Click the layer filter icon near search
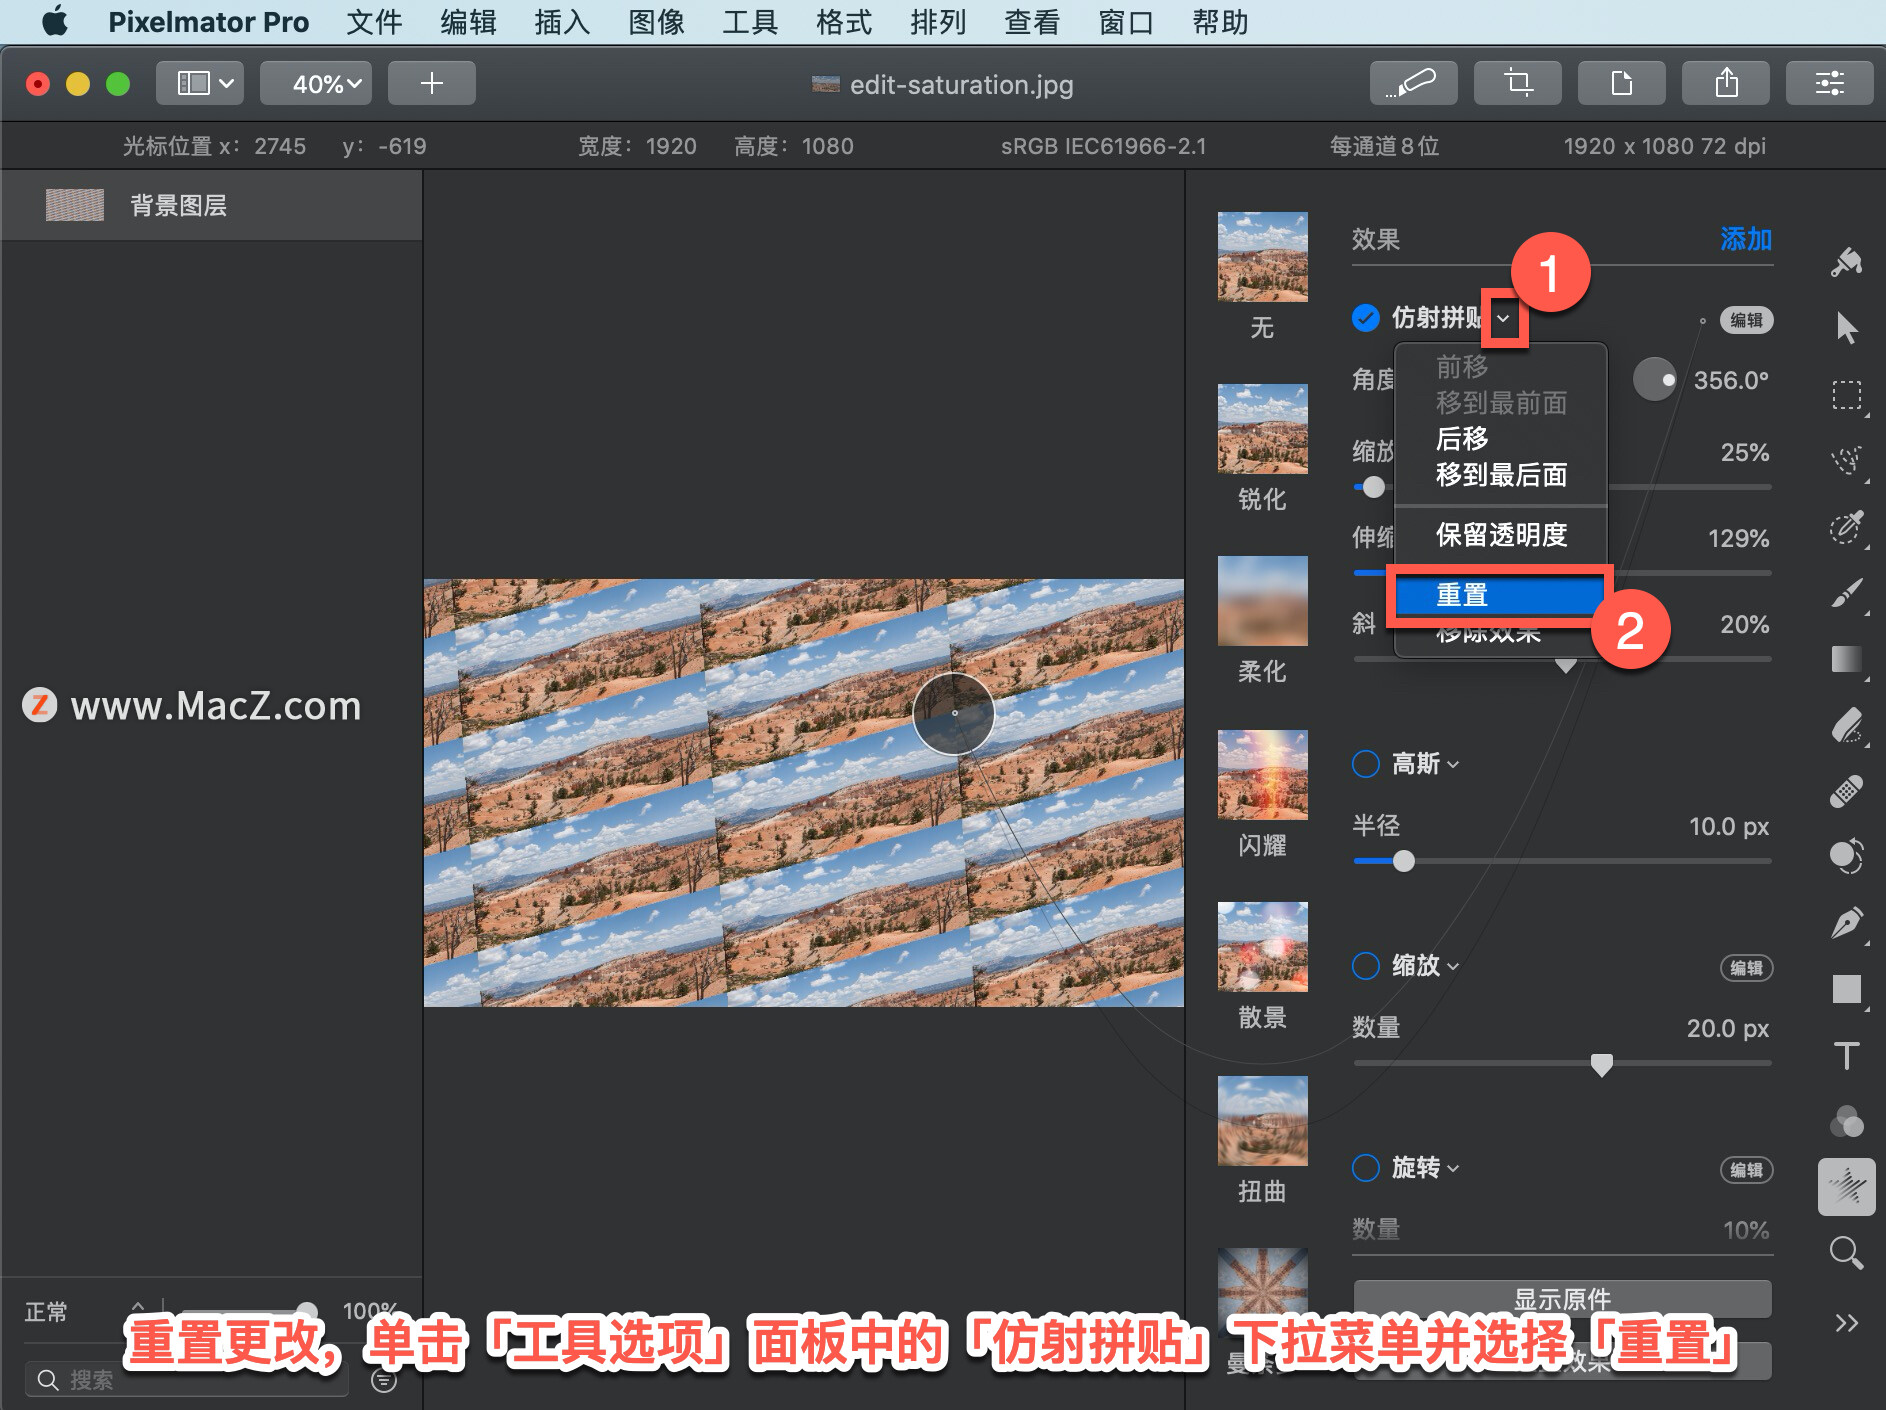This screenshot has height=1410, width=1886. pos(384,1380)
